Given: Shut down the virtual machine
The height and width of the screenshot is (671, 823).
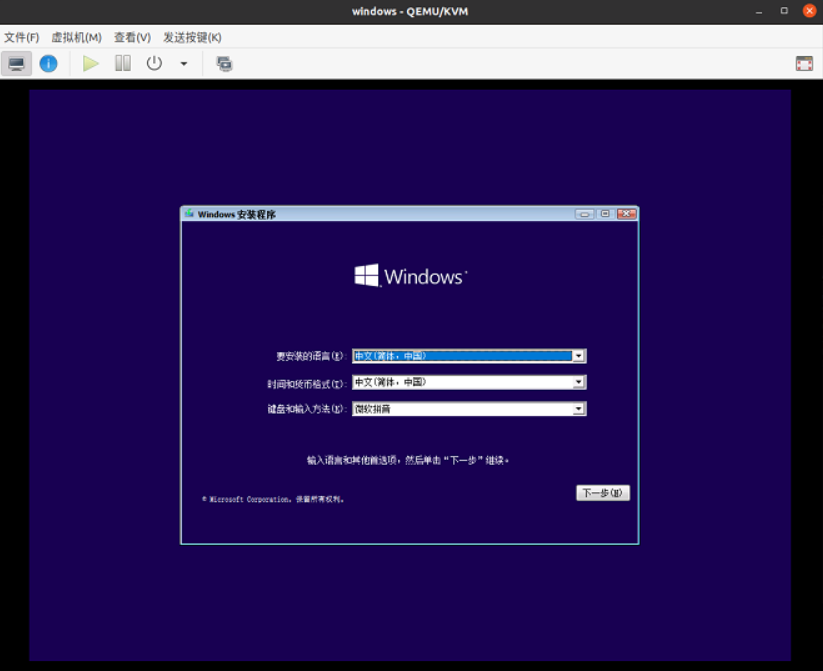Looking at the screenshot, I should click(x=152, y=63).
